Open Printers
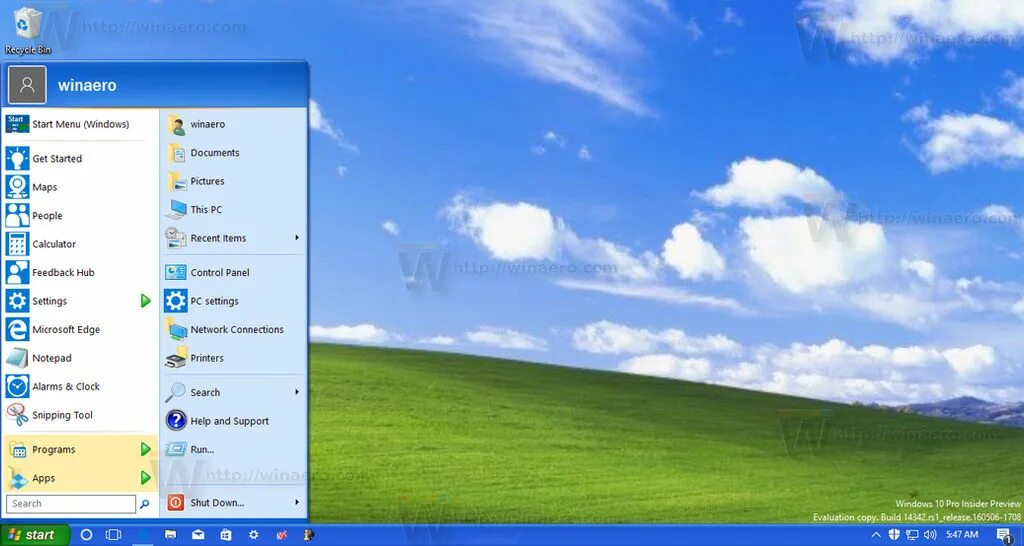The image size is (1024, 546). click(x=234, y=359)
